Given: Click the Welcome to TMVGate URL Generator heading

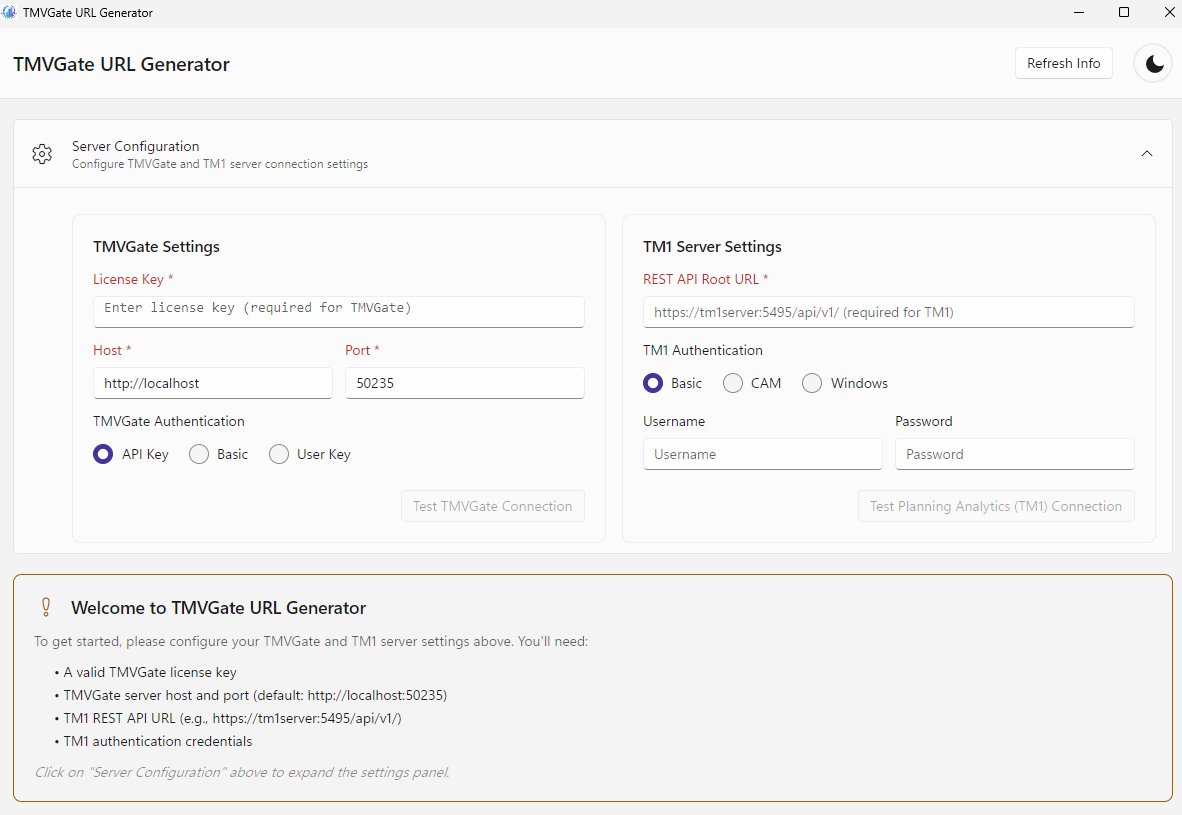Looking at the screenshot, I should [x=219, y=608].
